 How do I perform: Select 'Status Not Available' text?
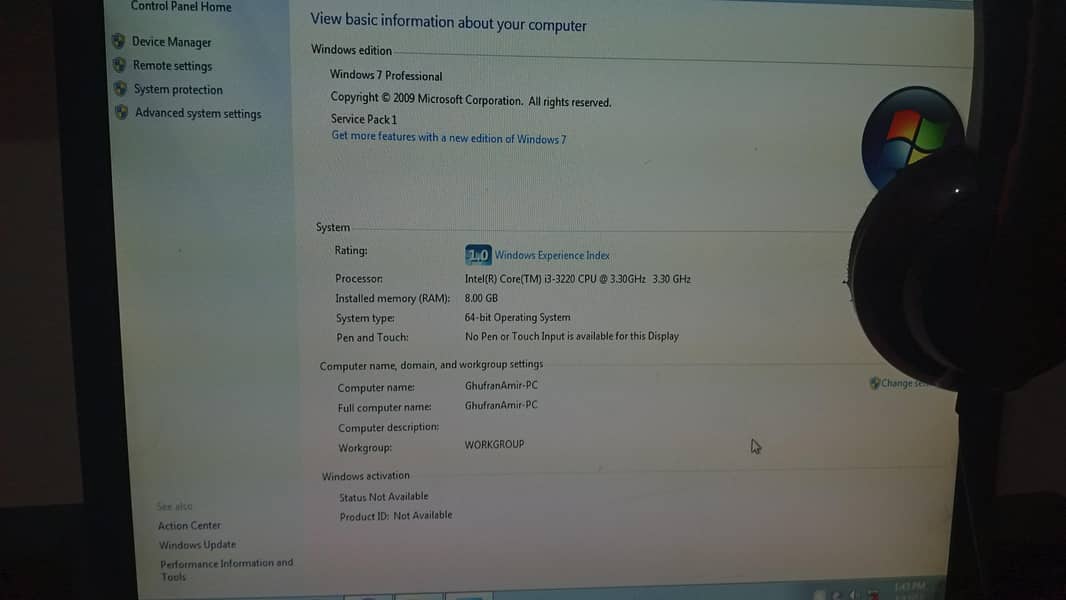383,497
